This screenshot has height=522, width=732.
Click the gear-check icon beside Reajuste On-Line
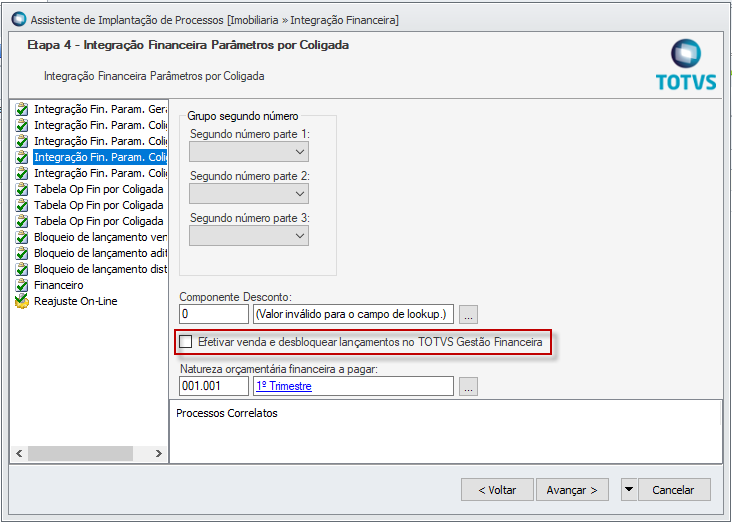[x=22, y=301]
